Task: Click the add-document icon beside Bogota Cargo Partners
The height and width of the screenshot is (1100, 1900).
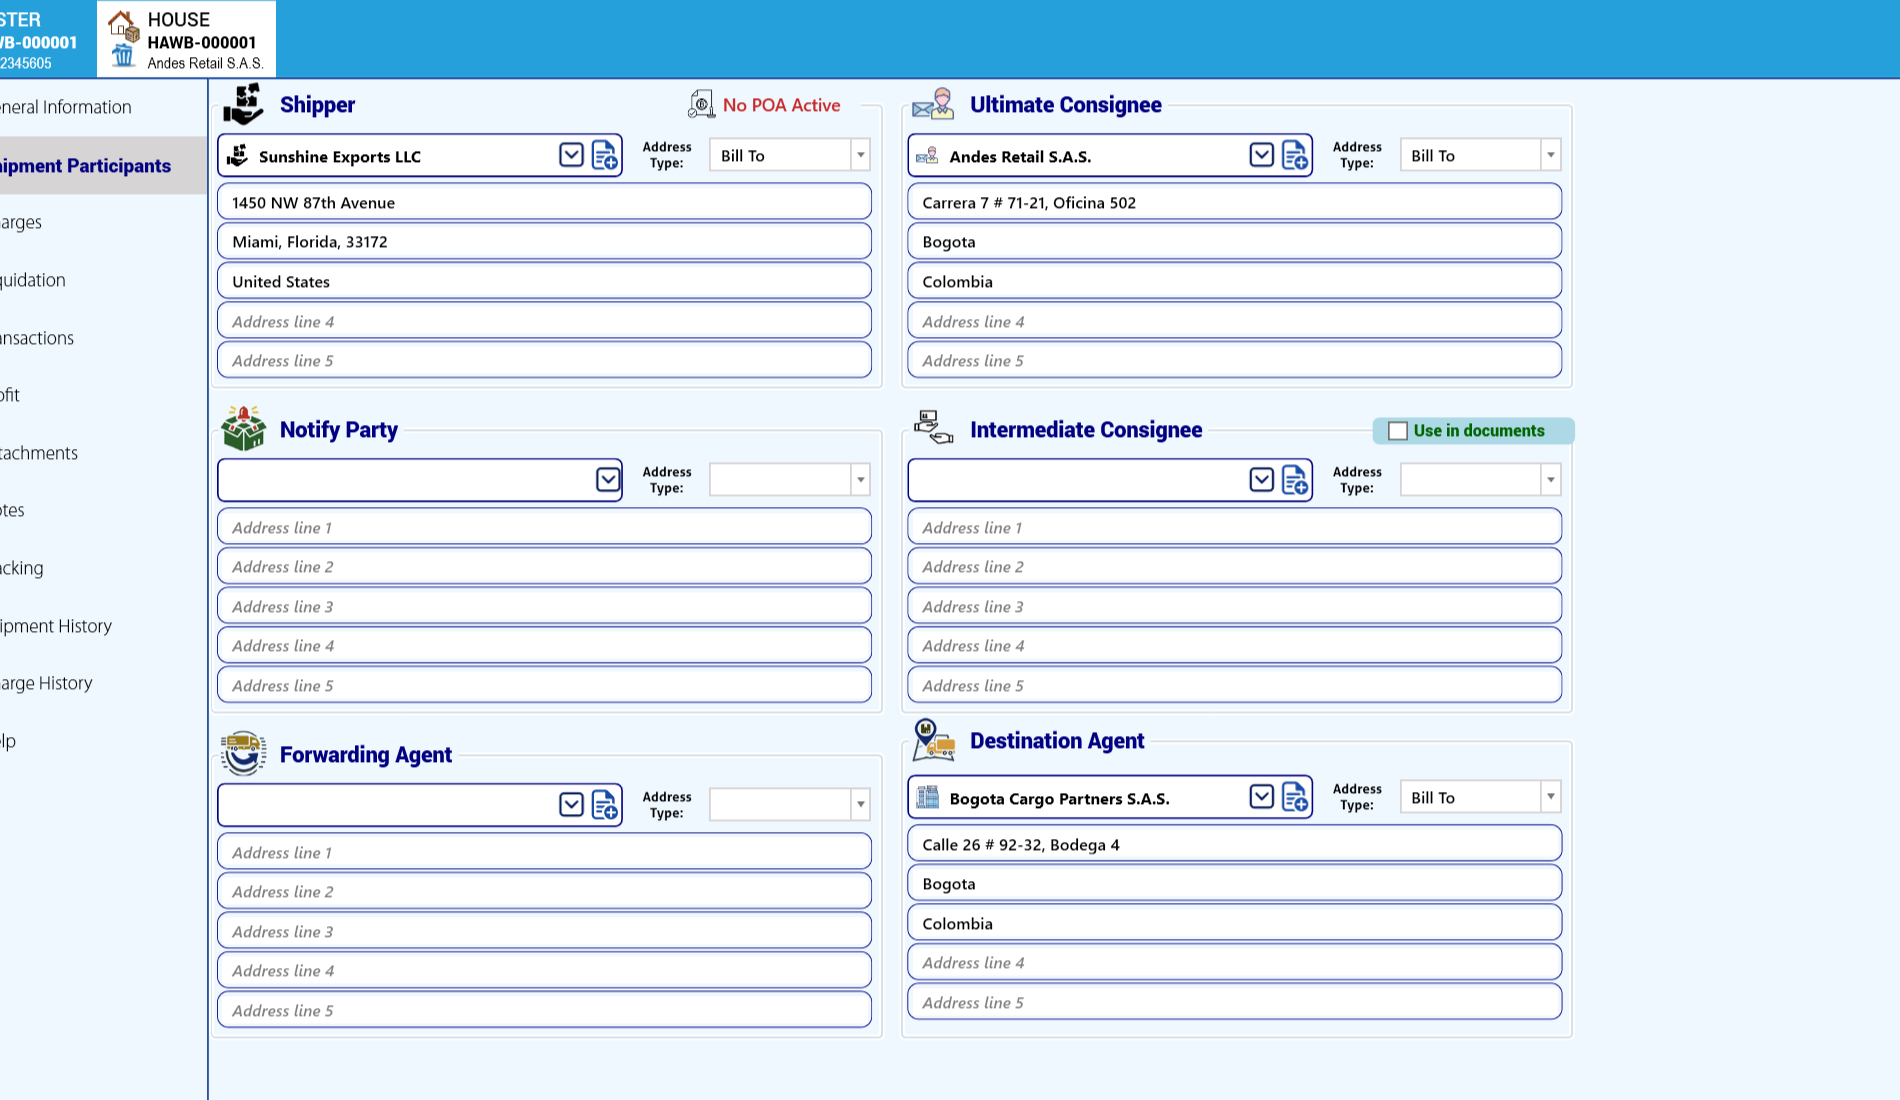Action: [x=1295, y=797]
